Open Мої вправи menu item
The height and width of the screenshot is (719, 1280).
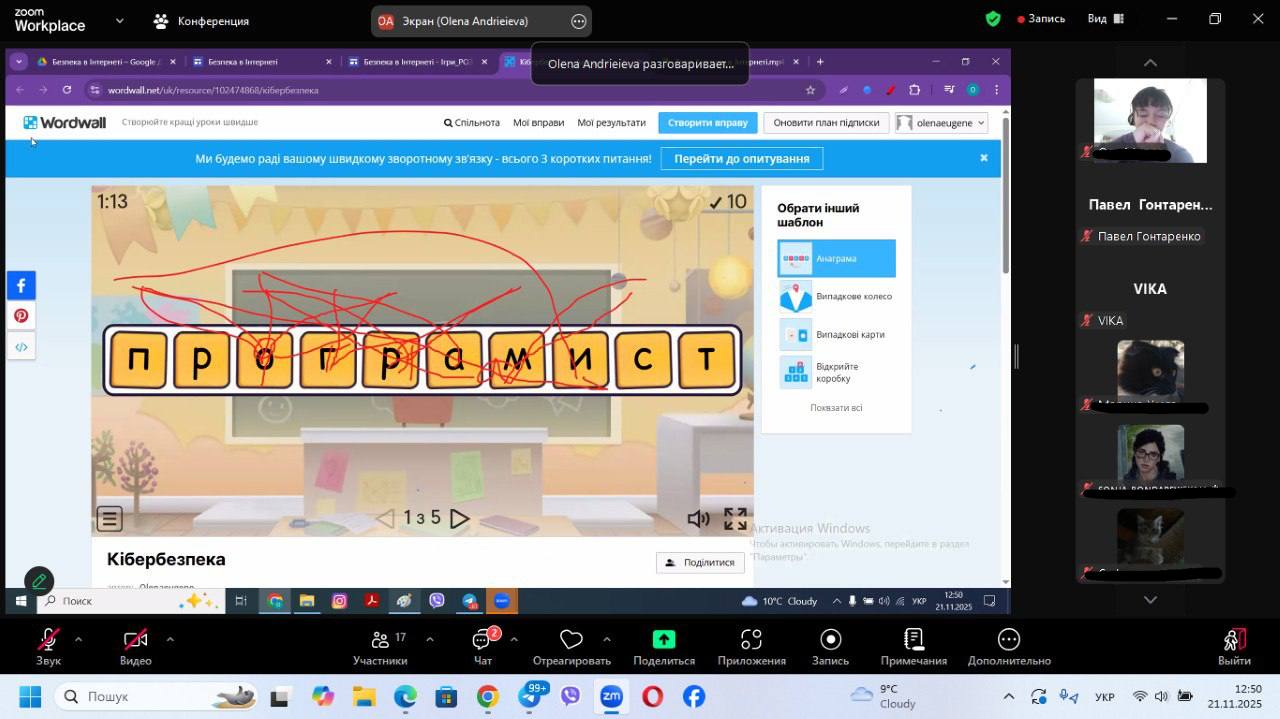point(538,123)
